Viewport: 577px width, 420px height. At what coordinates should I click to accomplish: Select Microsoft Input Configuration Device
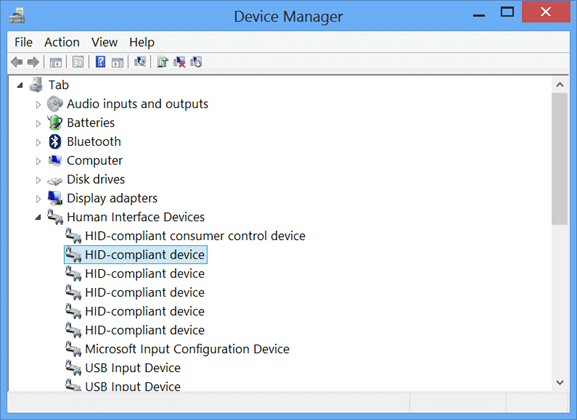pos(187,349)
